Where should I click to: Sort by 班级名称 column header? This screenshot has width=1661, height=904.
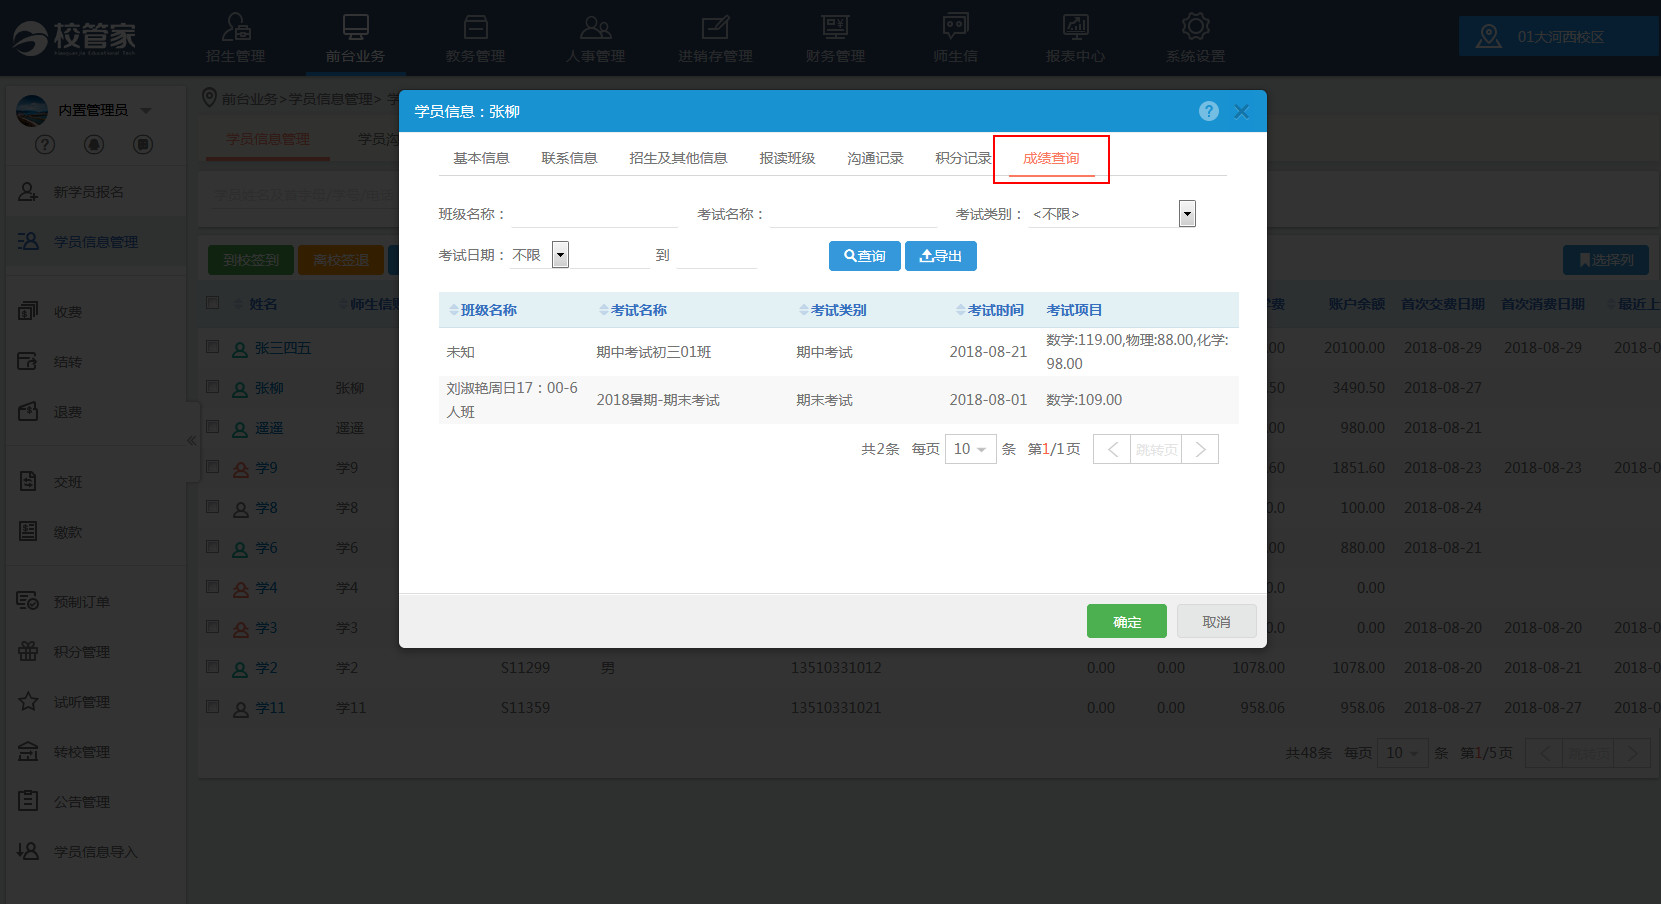(488, 310)
